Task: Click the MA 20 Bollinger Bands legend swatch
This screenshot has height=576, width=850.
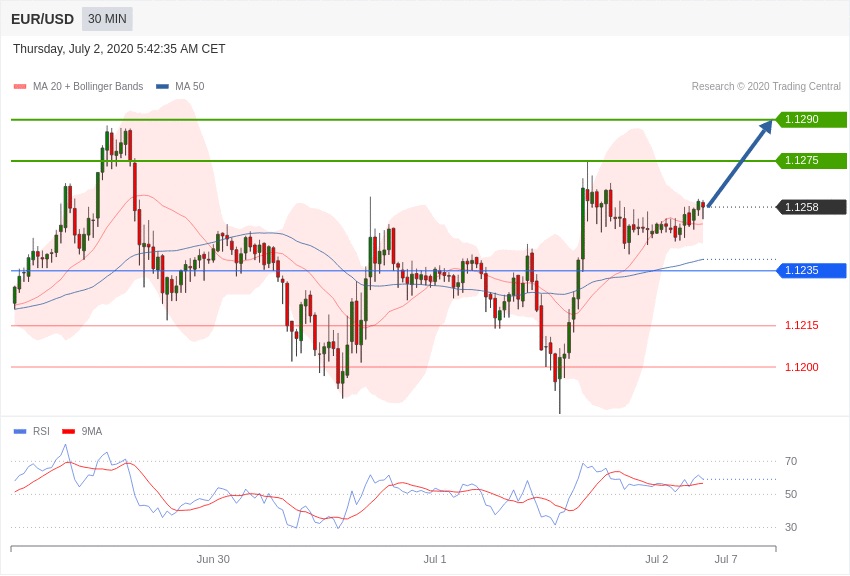Action: coord(20,87)
